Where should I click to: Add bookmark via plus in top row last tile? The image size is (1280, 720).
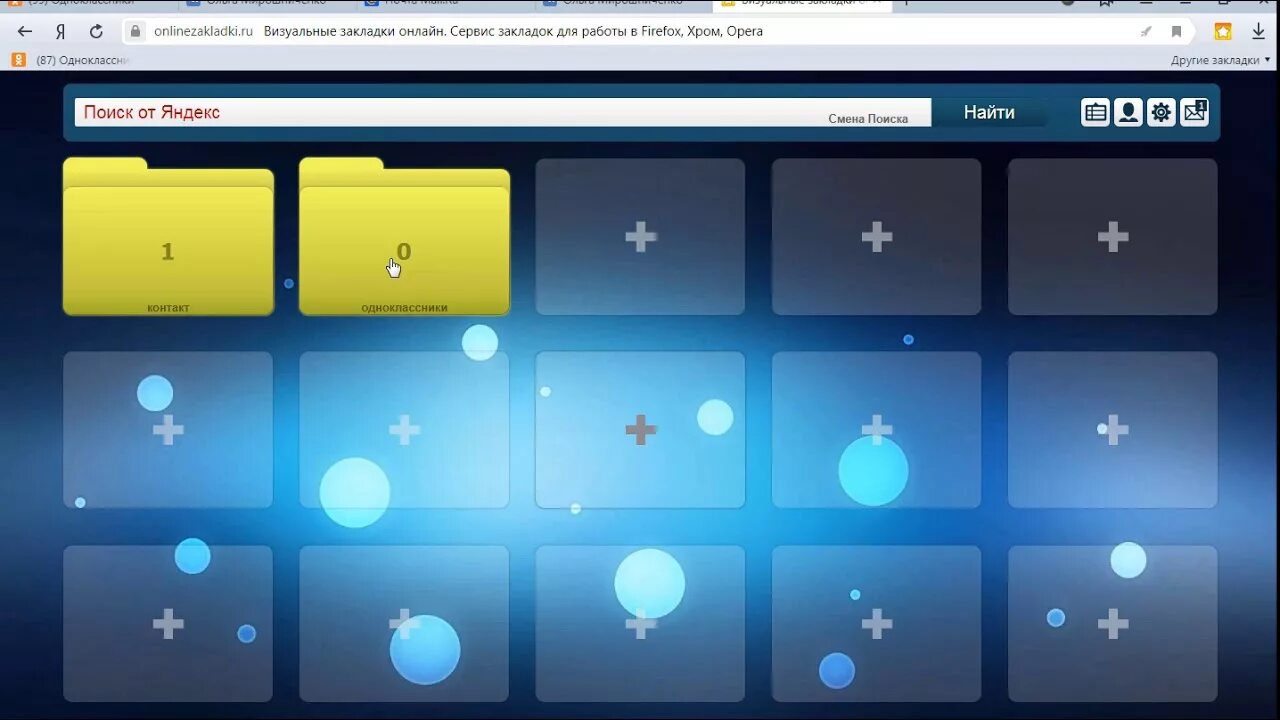1113,237
